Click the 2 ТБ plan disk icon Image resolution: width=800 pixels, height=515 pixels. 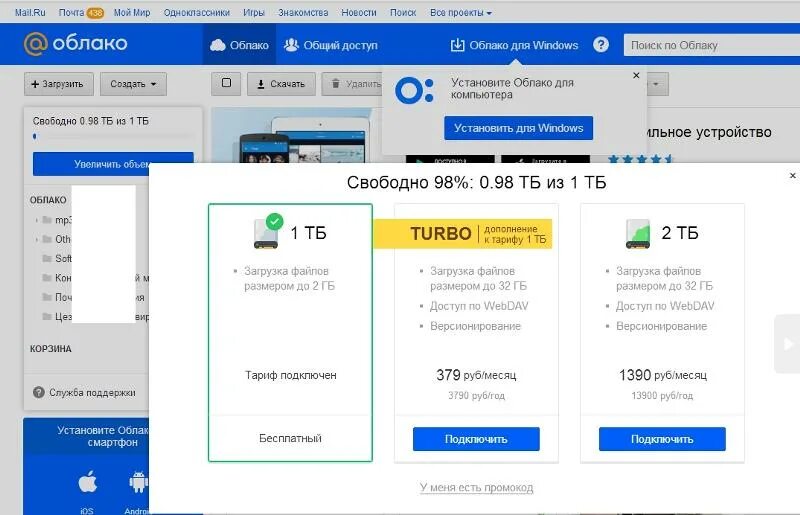coord(638,234)
